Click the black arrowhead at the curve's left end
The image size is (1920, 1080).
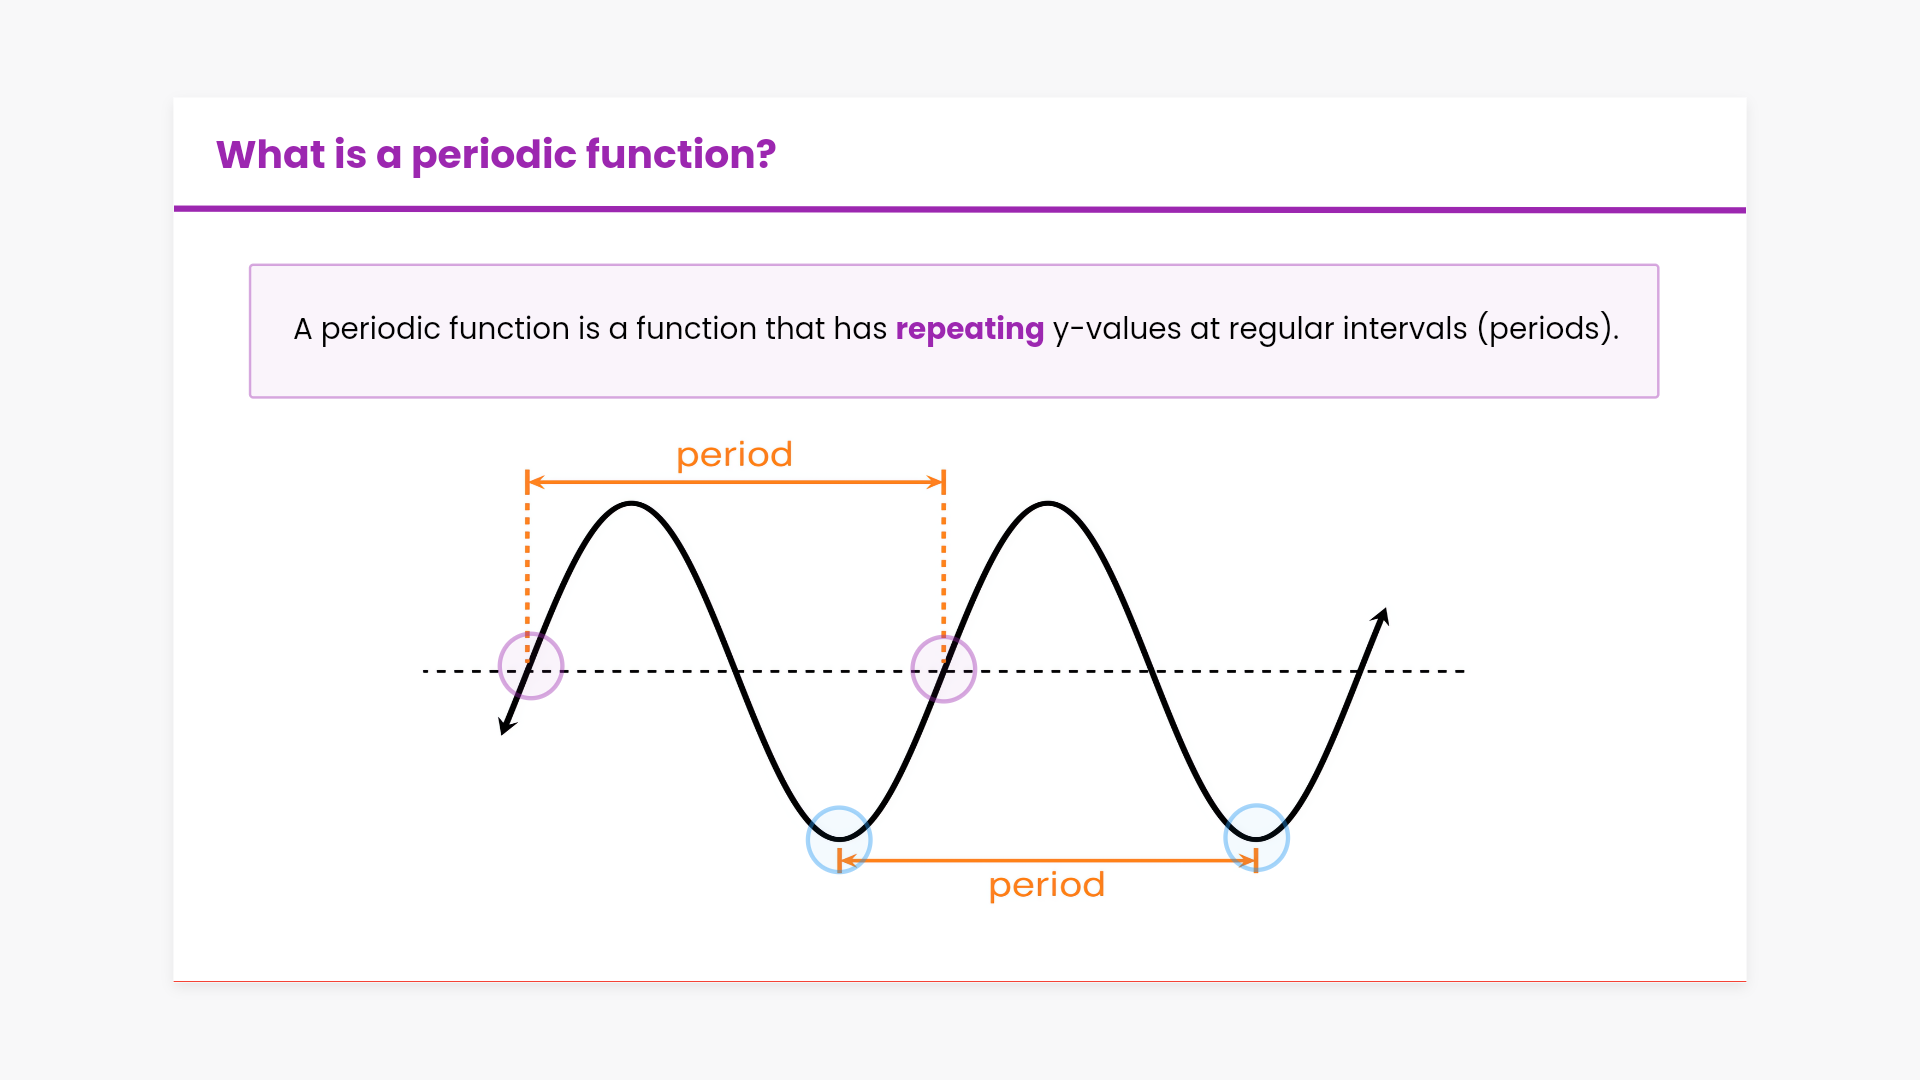click(x=507, y=725)
